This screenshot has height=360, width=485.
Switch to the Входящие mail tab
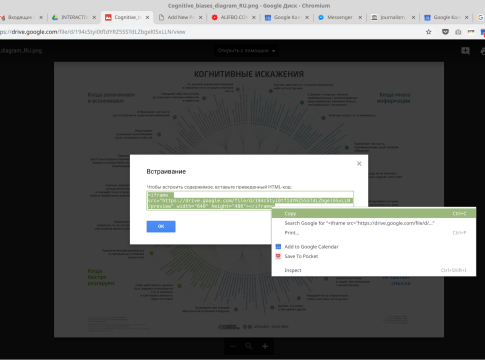click(20, 17)
